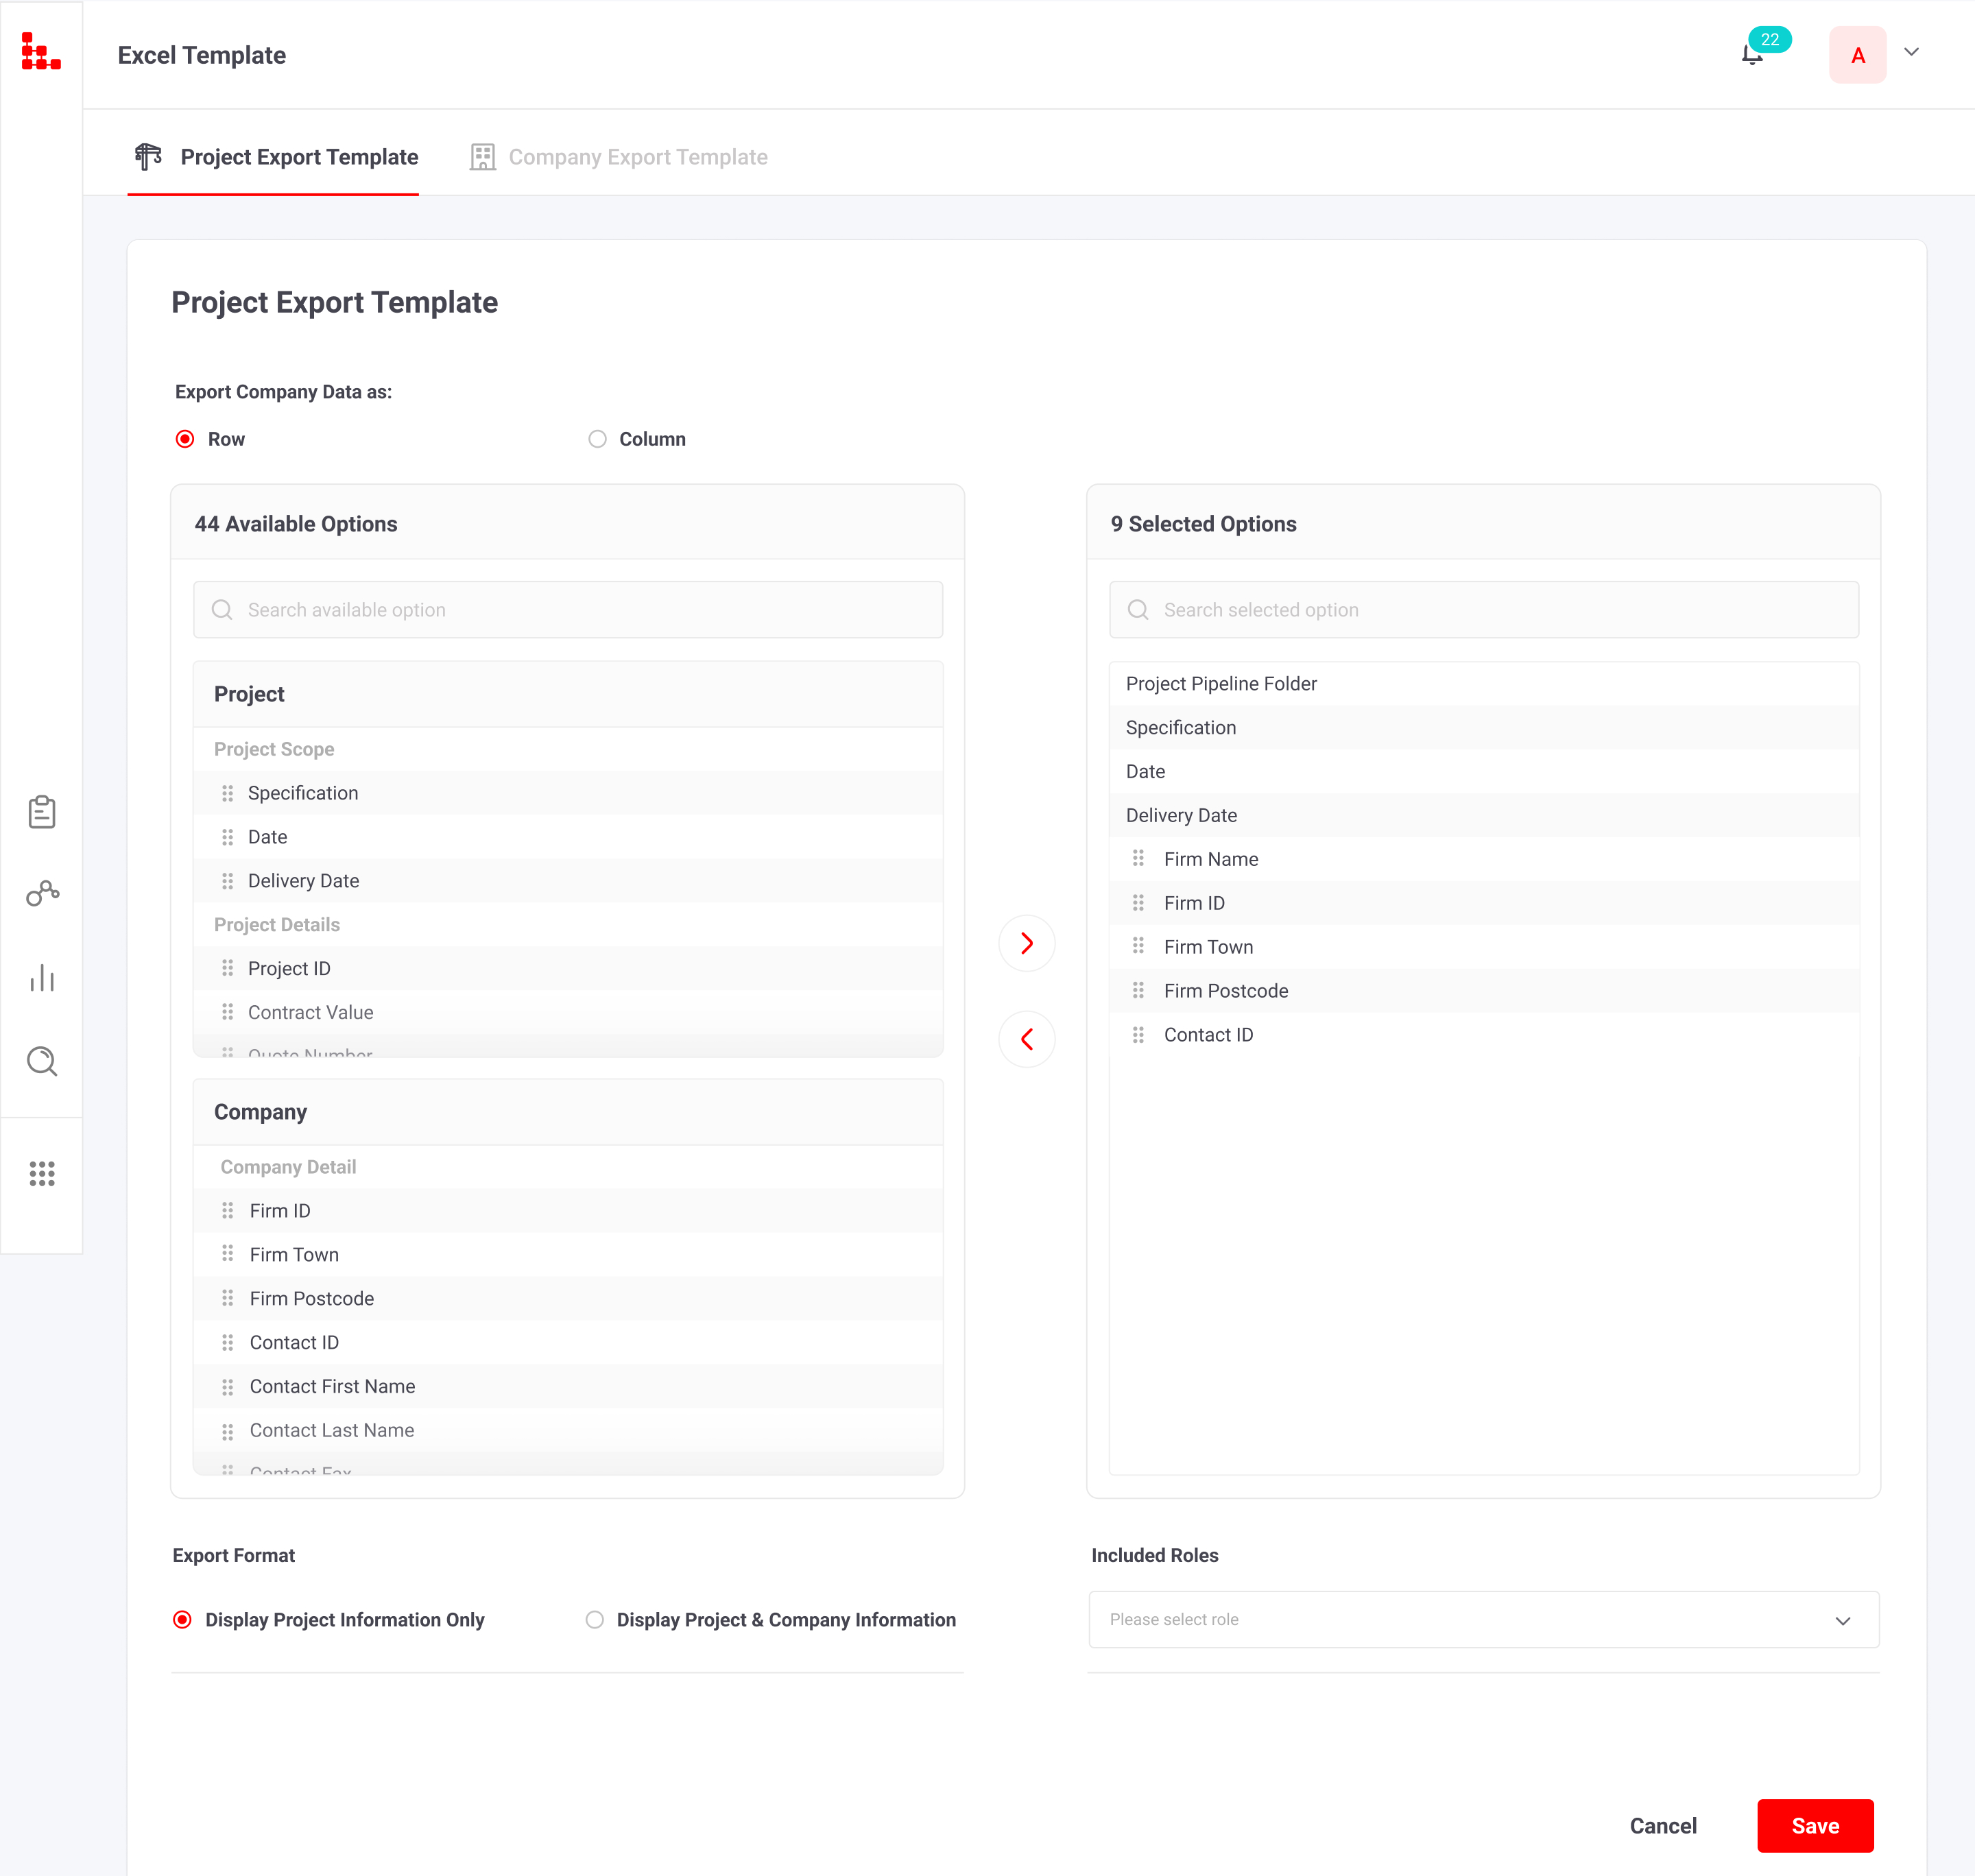Click the Cancel button
The width and height of the screenshot is (1975, 1876).
click(x=1662, y=1825)
